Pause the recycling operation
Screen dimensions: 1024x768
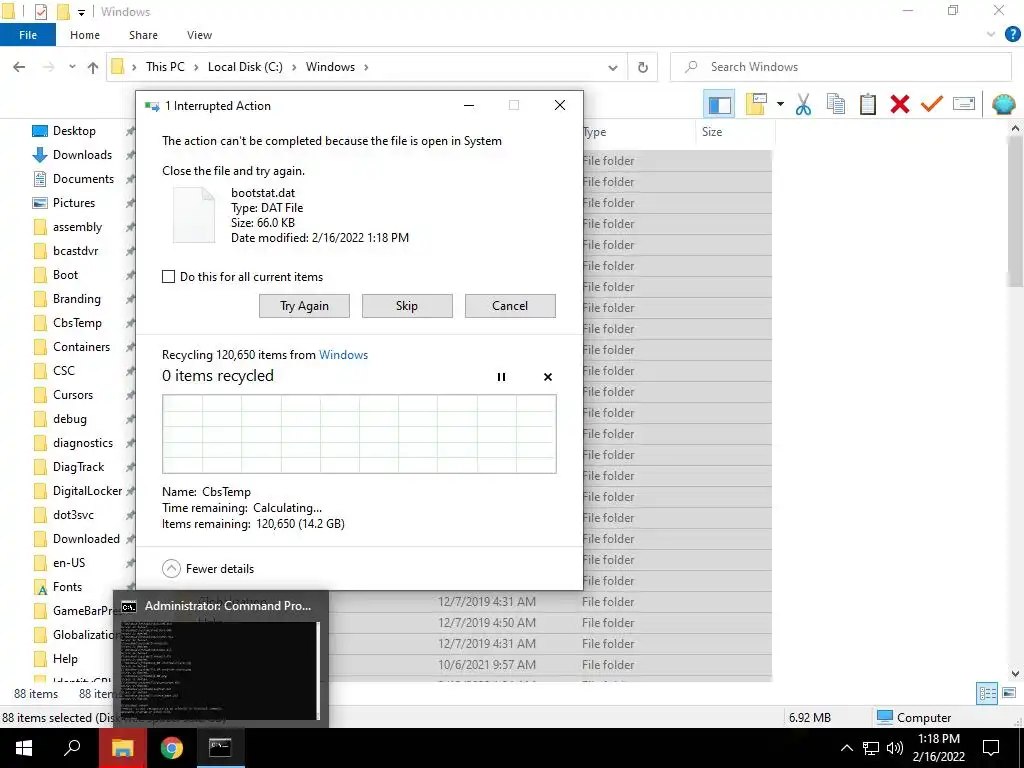pyautogui.click(x=502, y=377)
